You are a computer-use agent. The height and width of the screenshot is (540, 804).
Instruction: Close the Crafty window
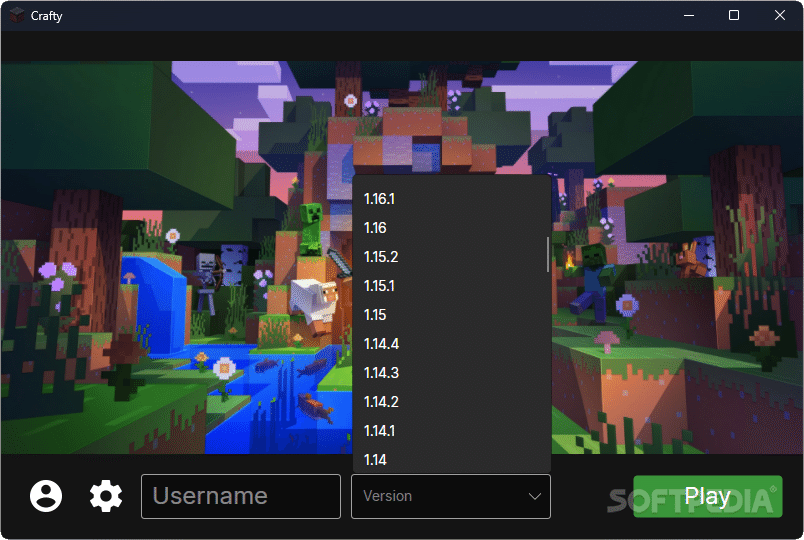779,15
